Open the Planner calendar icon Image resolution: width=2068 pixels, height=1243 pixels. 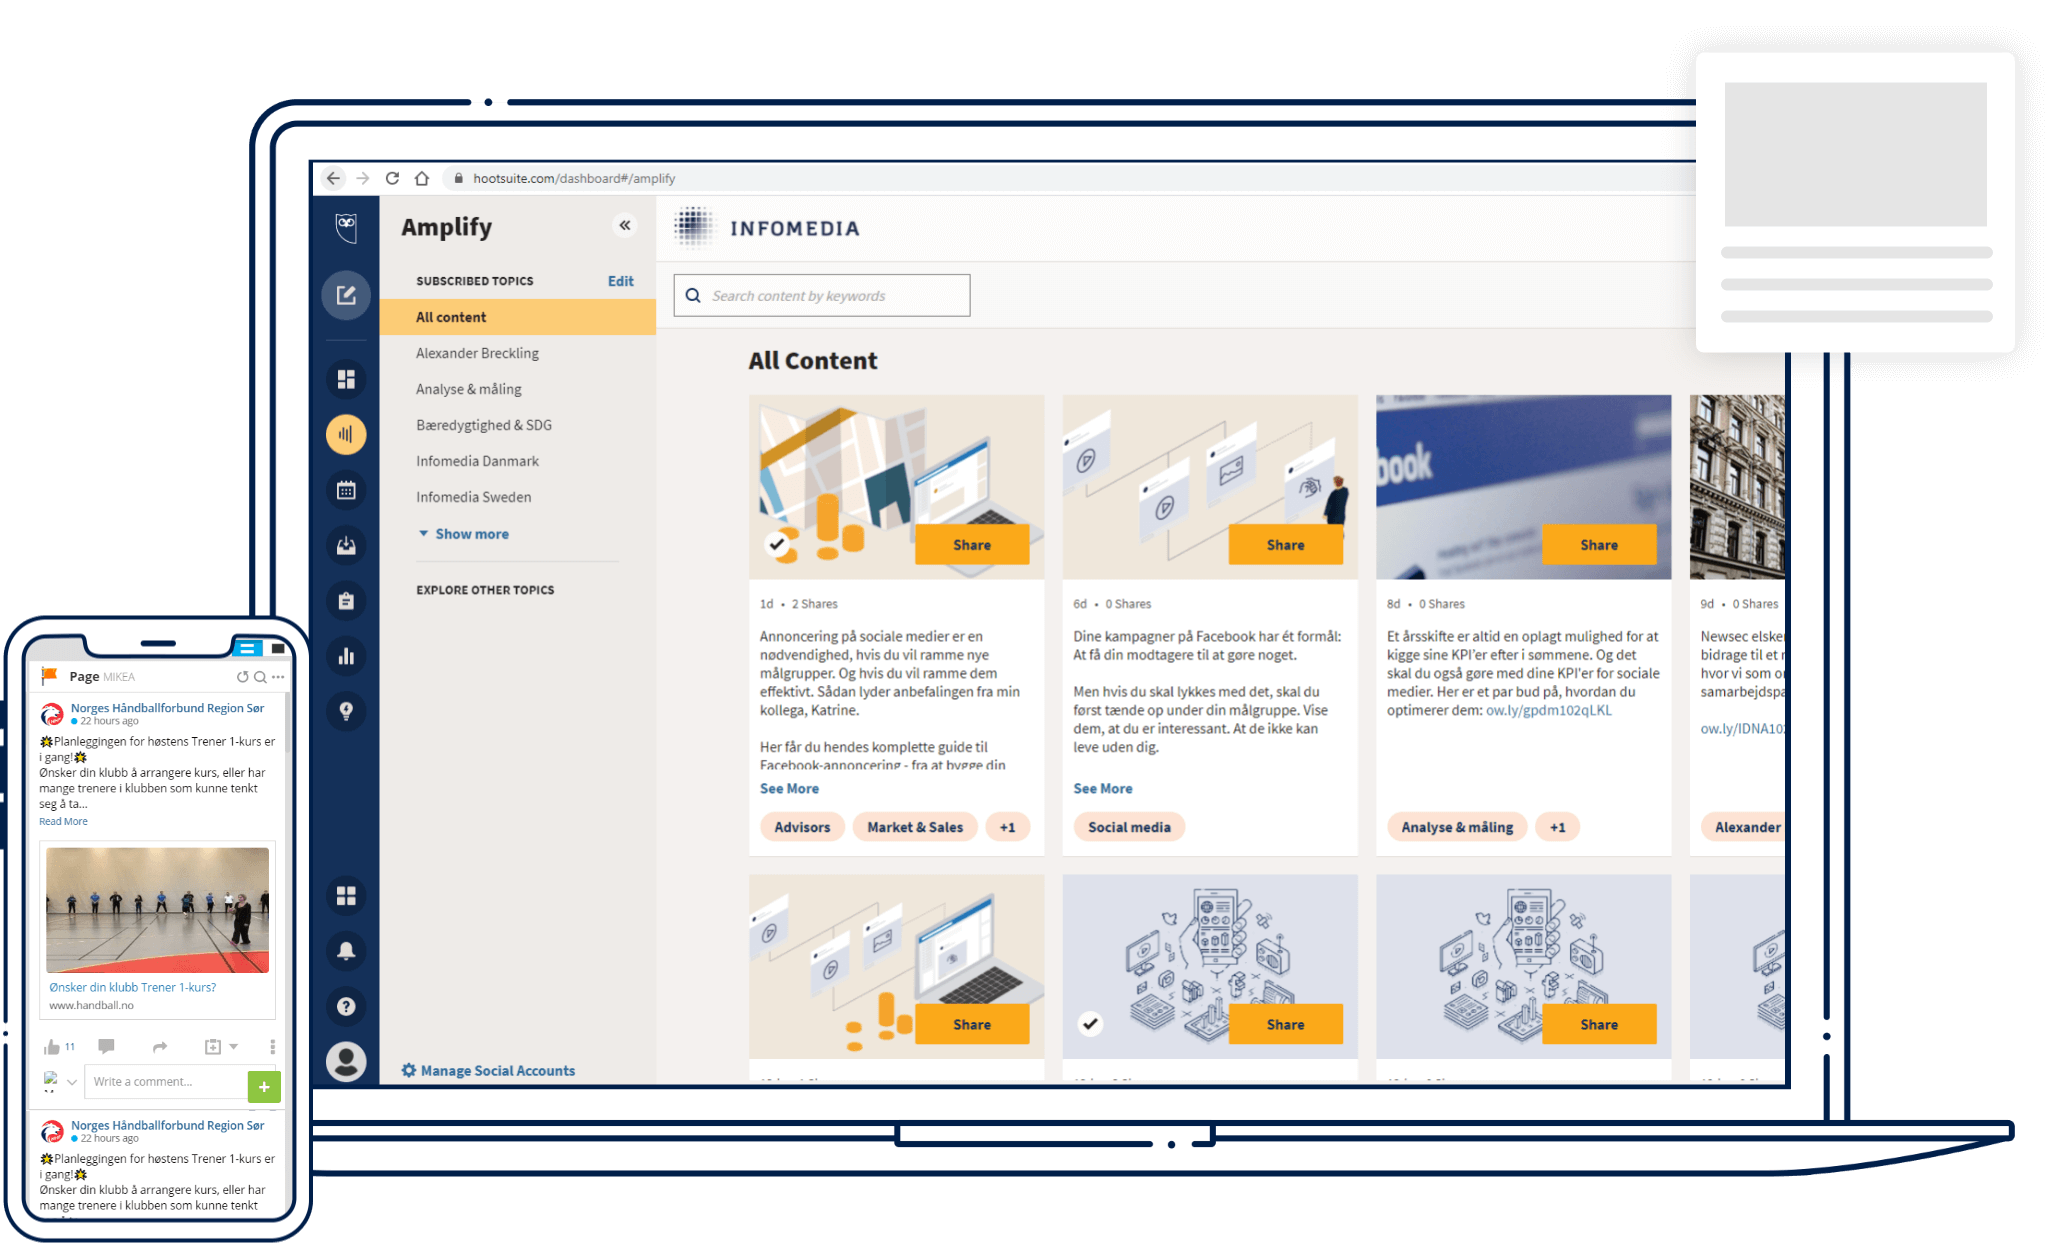[x=346, y=490]
